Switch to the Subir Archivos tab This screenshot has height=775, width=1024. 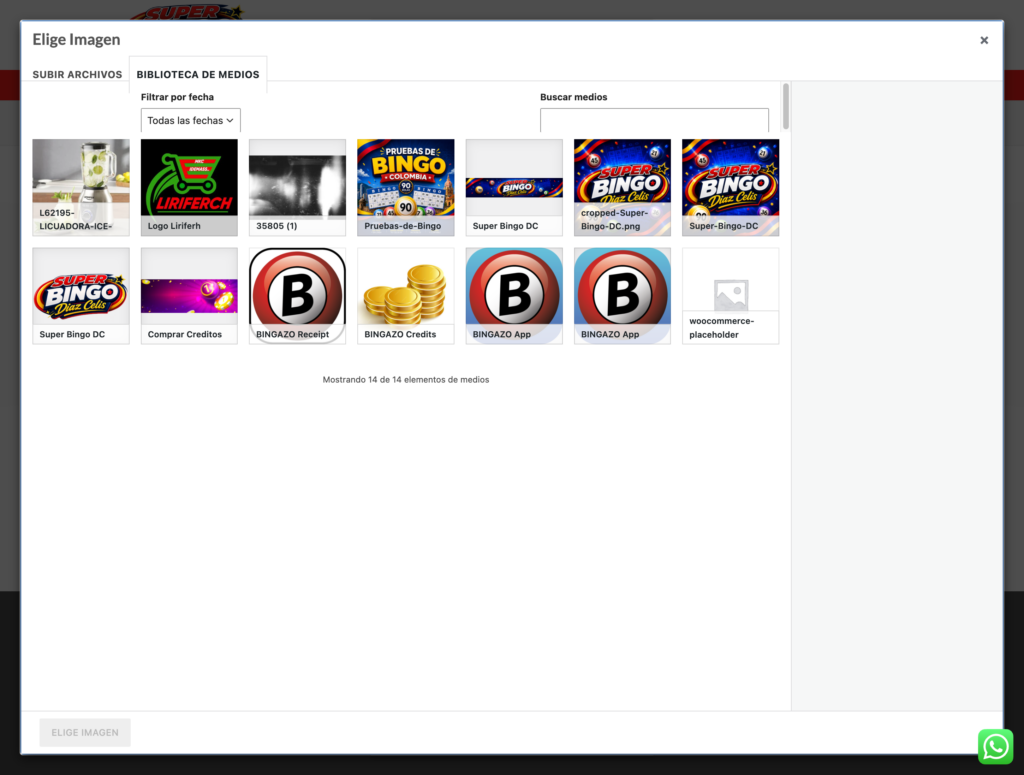(77, 74)
